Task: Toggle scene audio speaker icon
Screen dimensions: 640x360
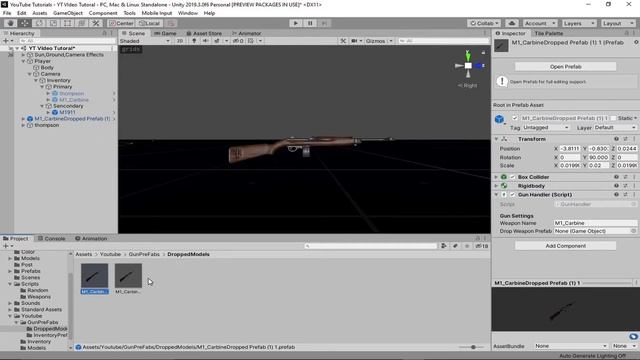Action: coord(205,41)
